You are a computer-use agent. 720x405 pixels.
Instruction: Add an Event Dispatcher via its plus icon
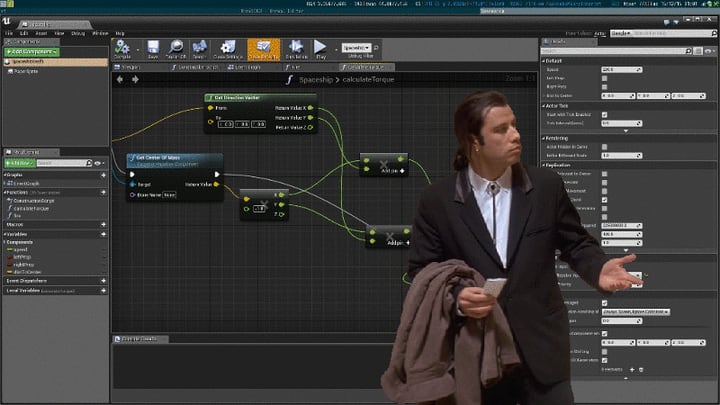click(x=103, y=281)
